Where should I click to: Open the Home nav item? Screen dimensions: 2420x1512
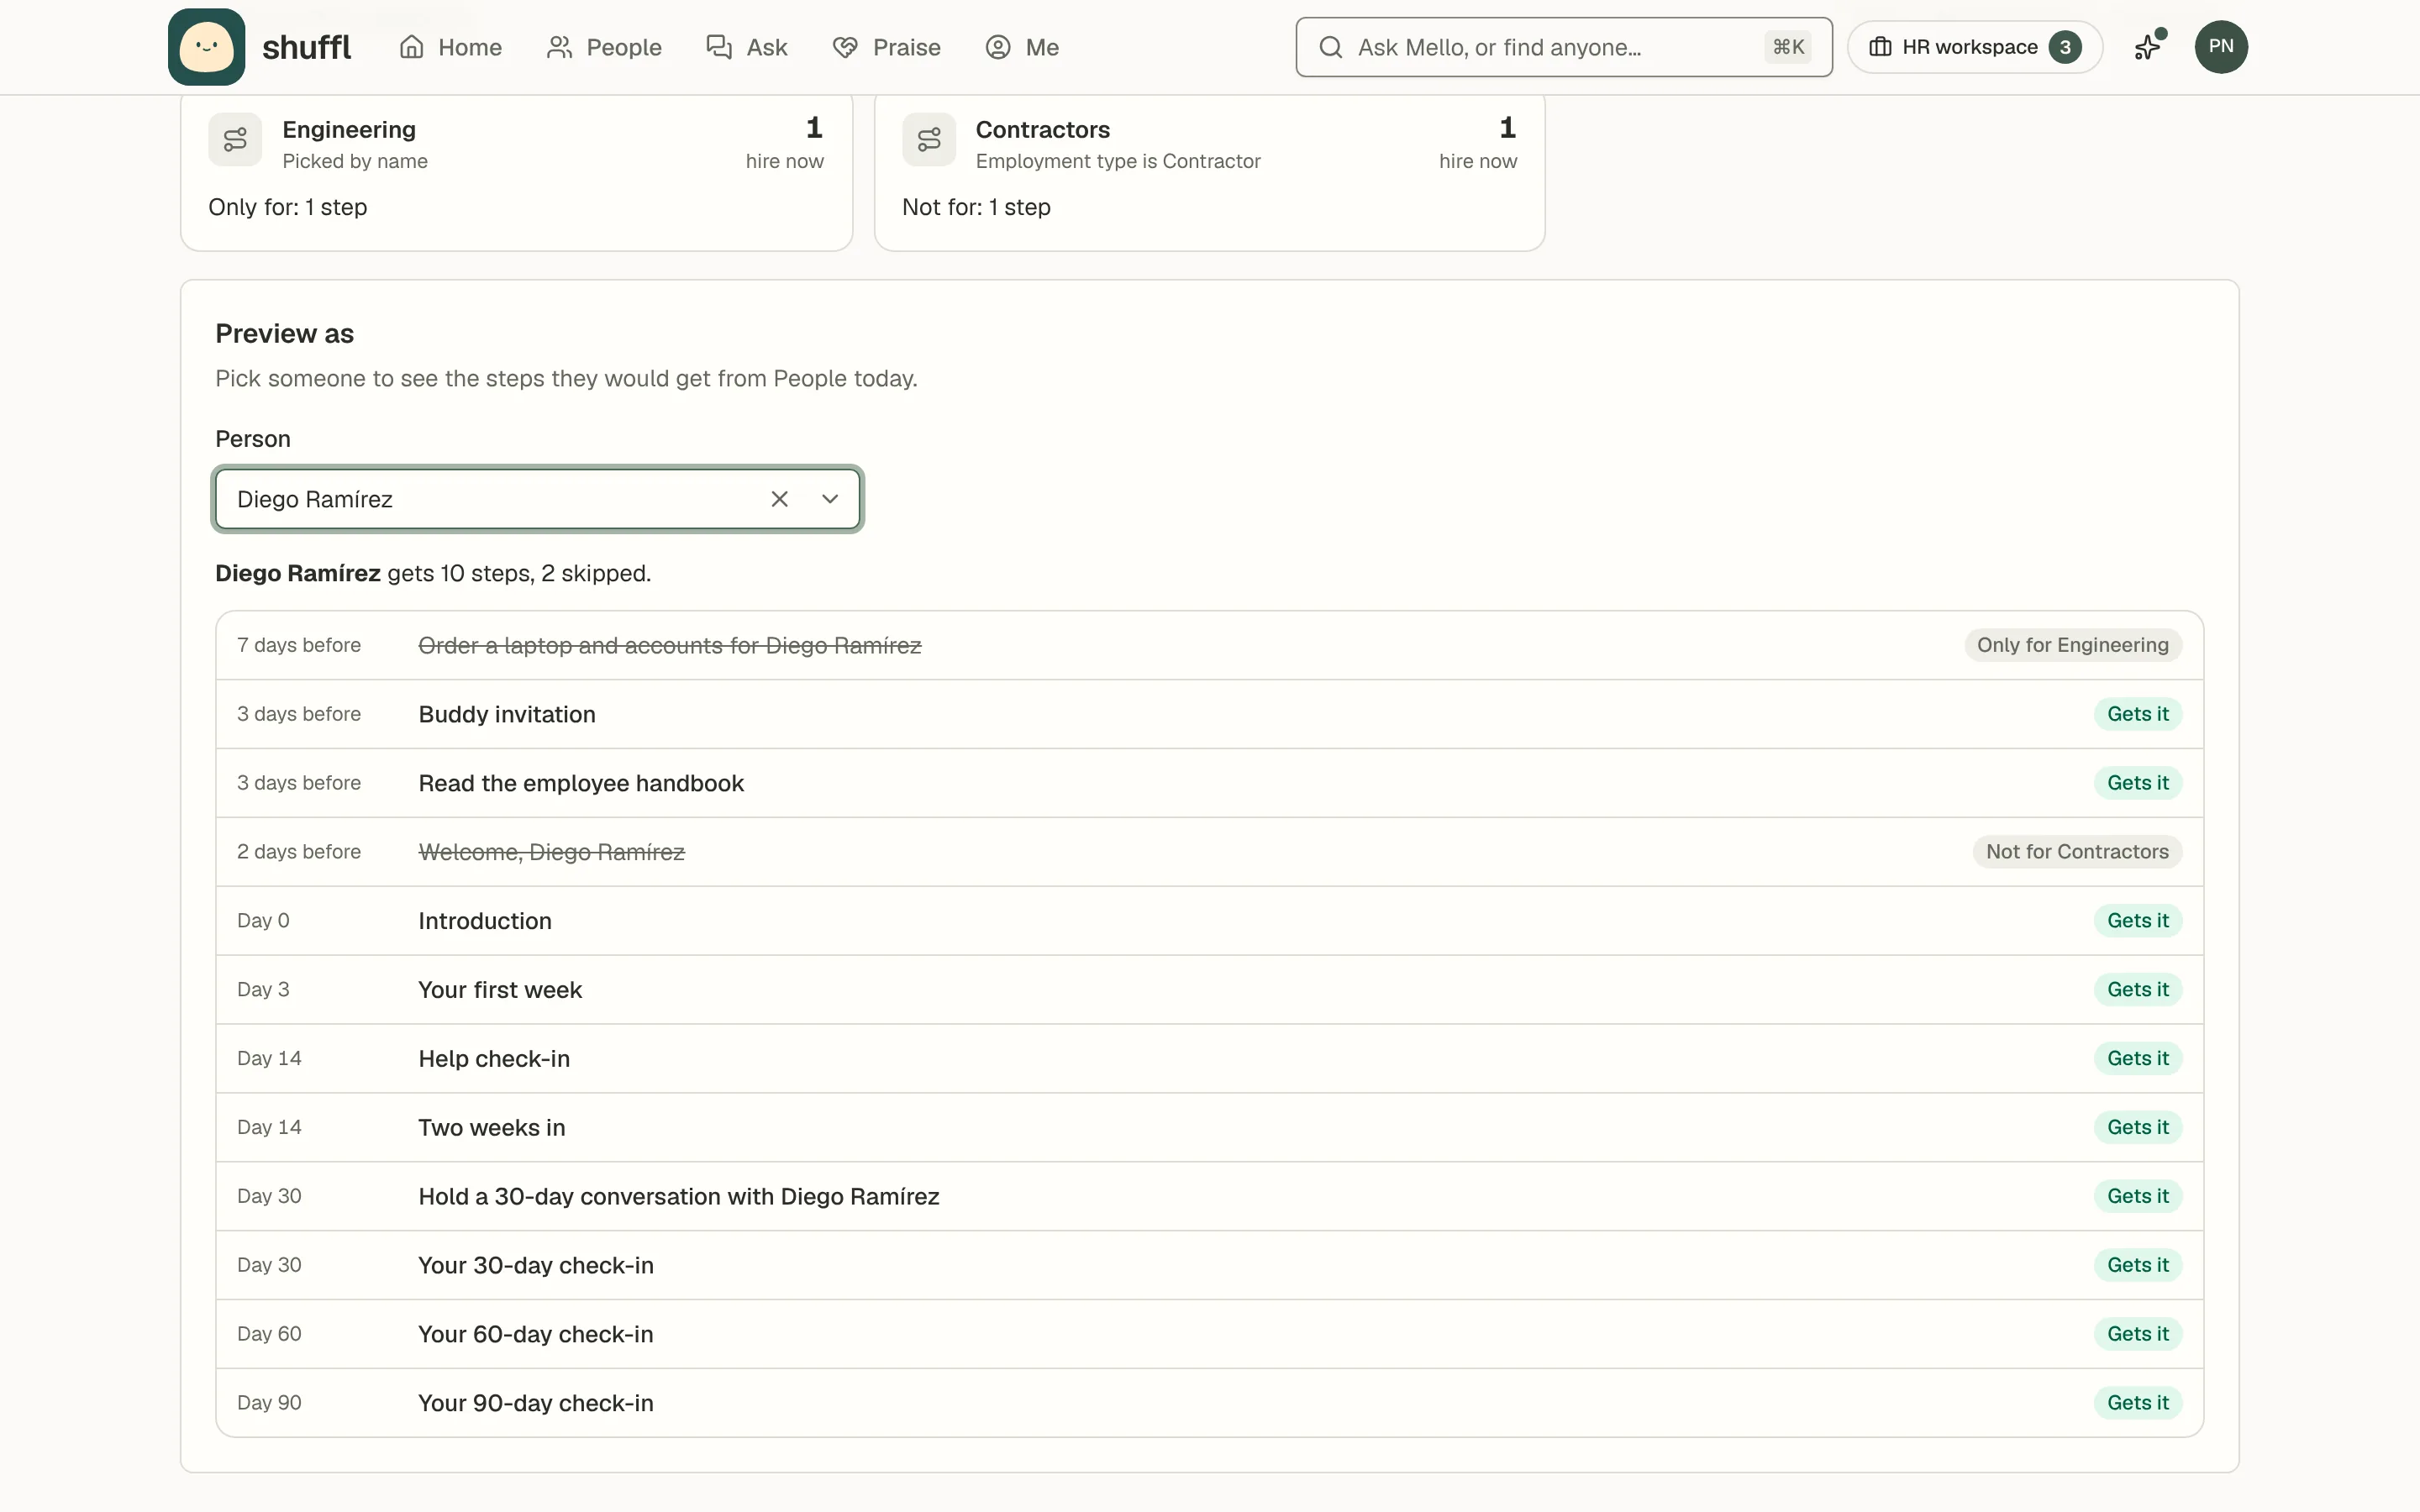450,47
